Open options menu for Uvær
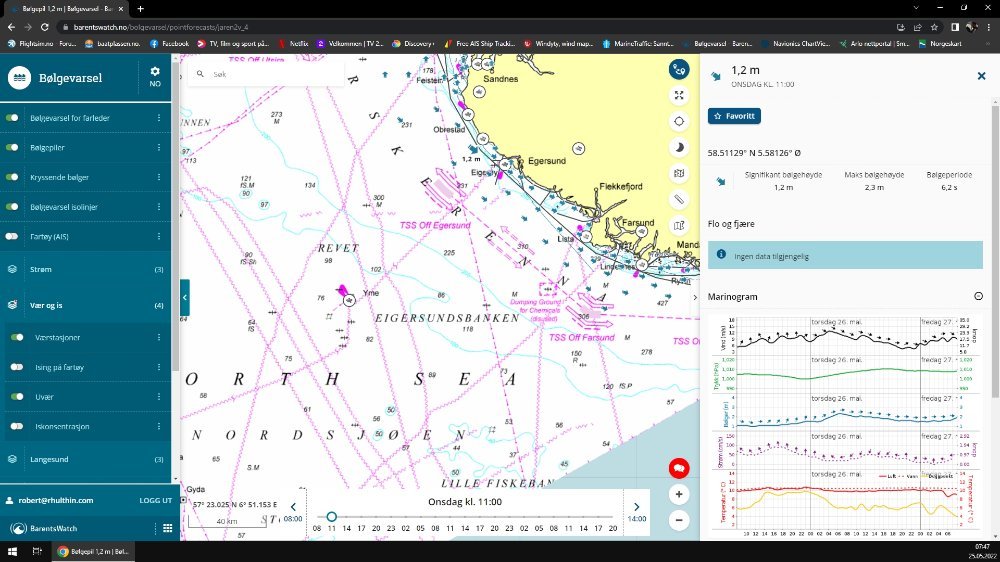1000x562 pixels. point(159,397)
